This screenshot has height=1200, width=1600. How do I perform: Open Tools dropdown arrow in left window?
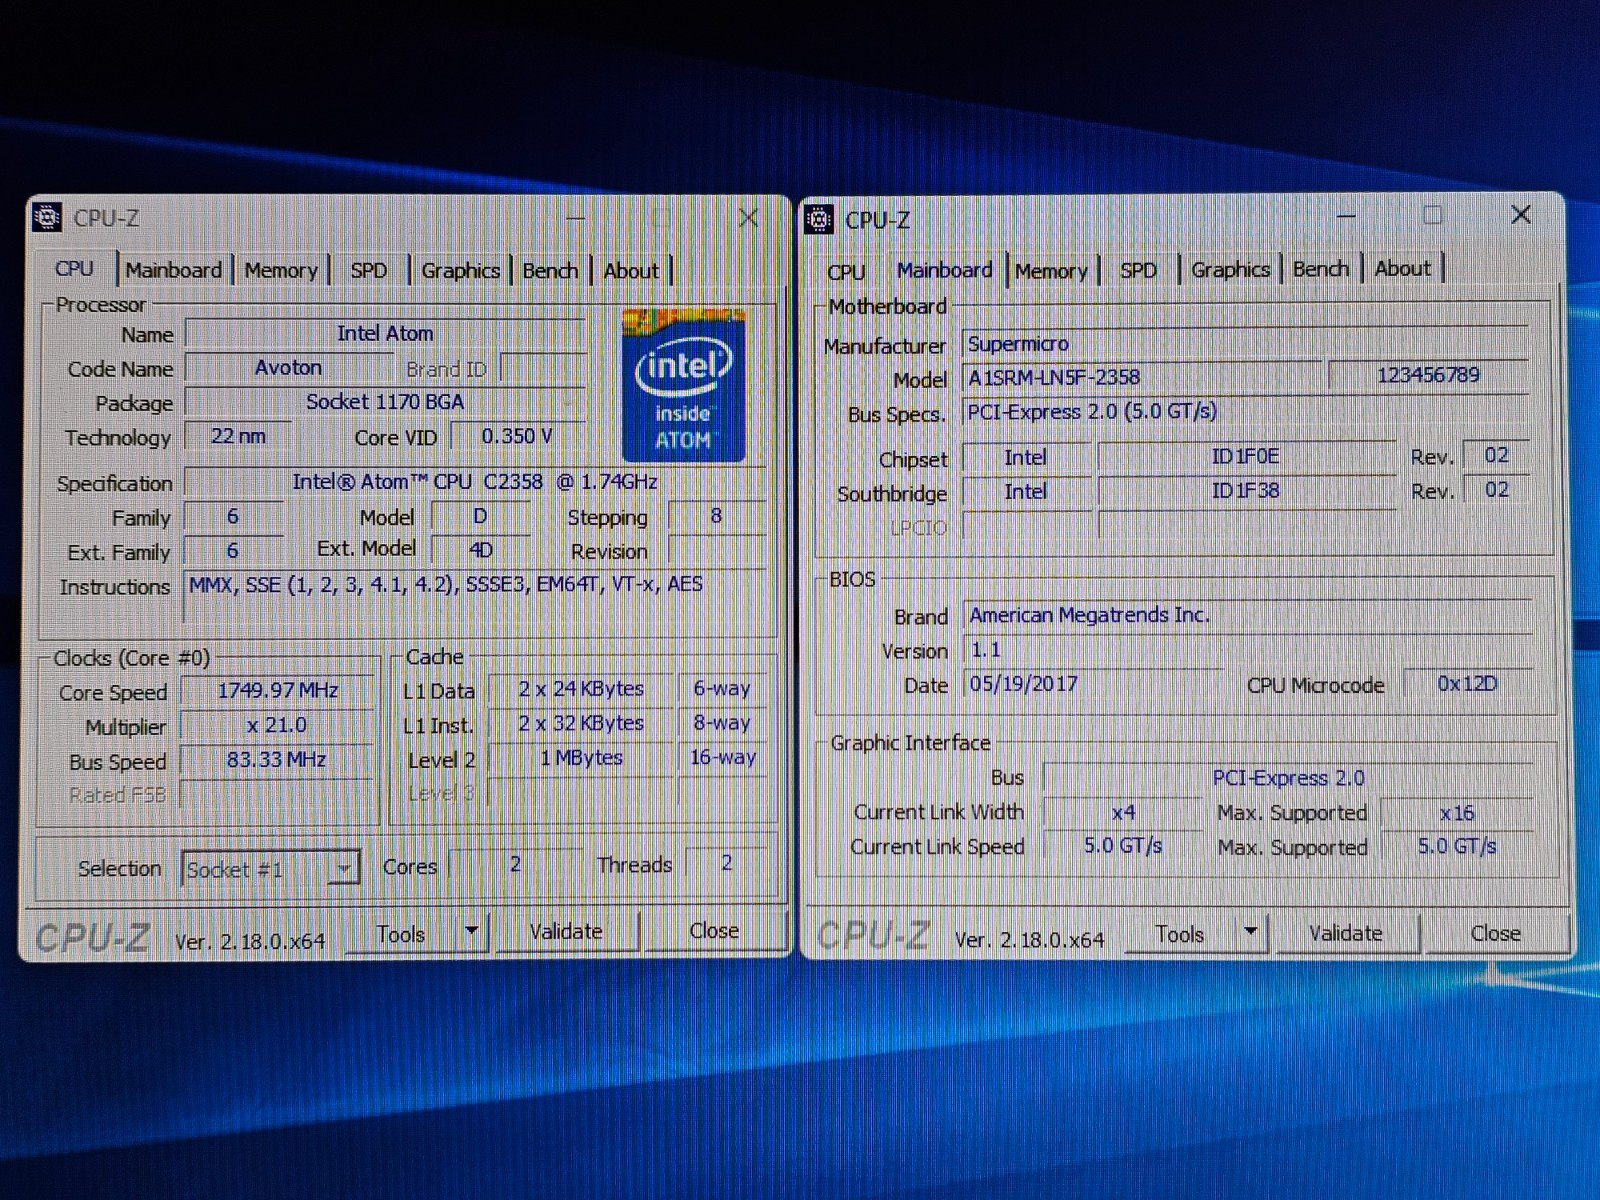[471, 932]
